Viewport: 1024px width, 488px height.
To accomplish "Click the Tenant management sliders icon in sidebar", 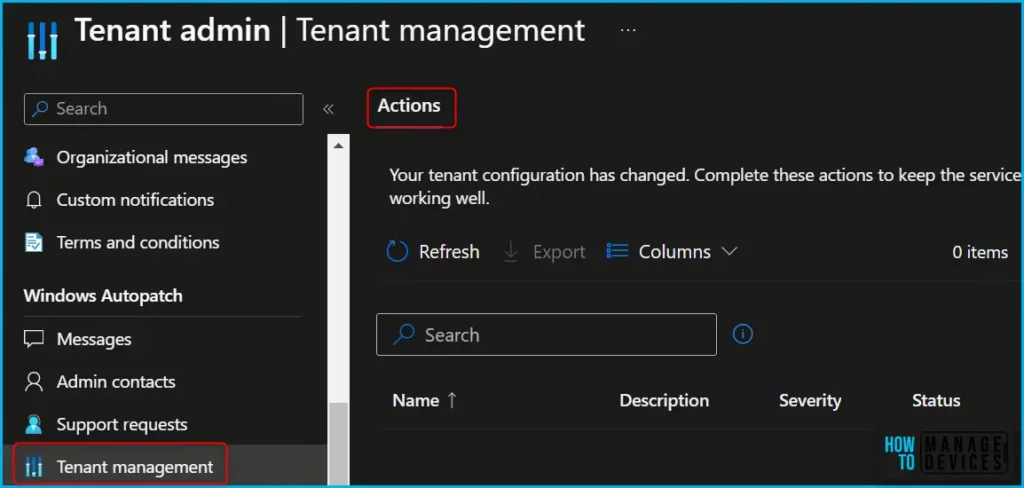I will coord(33,467).
